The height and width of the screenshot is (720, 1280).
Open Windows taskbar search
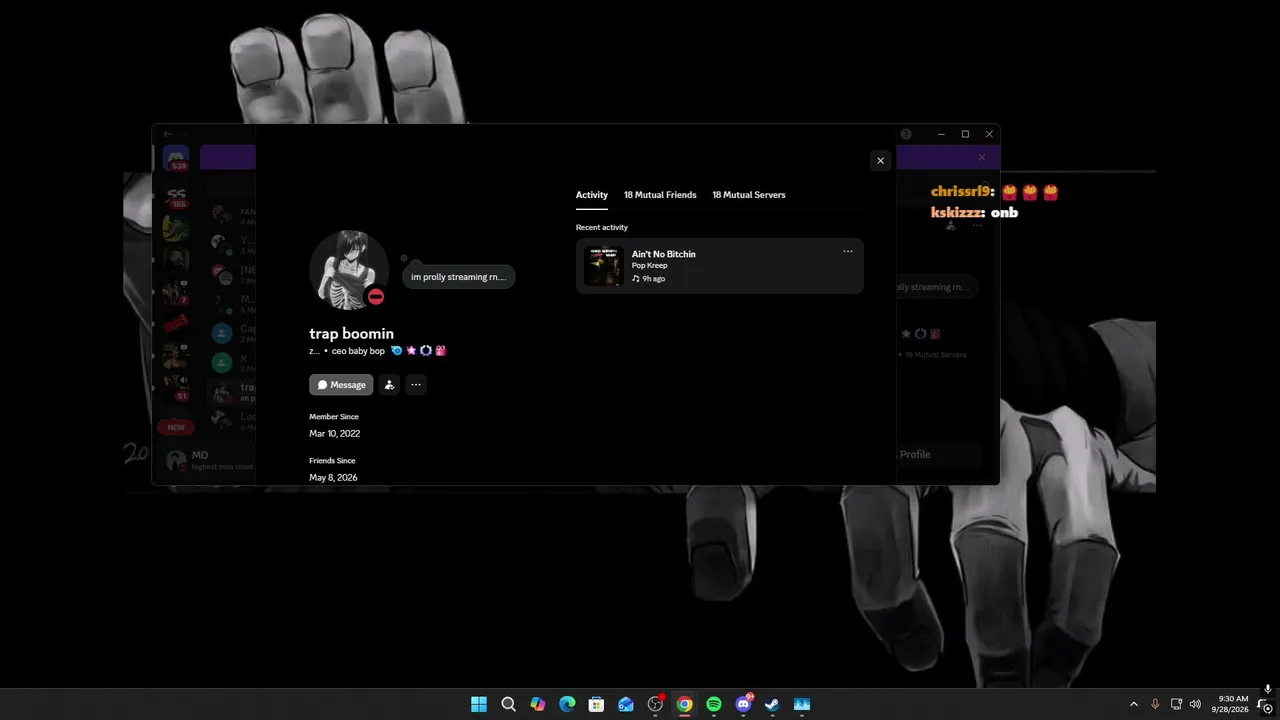click(508, 704)
